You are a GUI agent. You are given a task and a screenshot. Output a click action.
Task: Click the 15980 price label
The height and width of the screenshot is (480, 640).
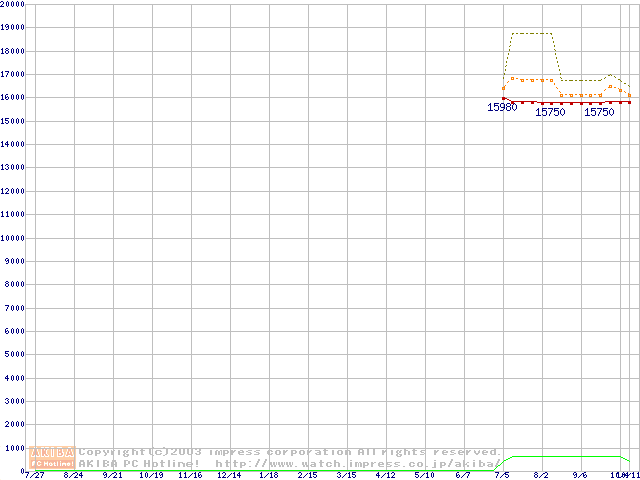[502, 108]
